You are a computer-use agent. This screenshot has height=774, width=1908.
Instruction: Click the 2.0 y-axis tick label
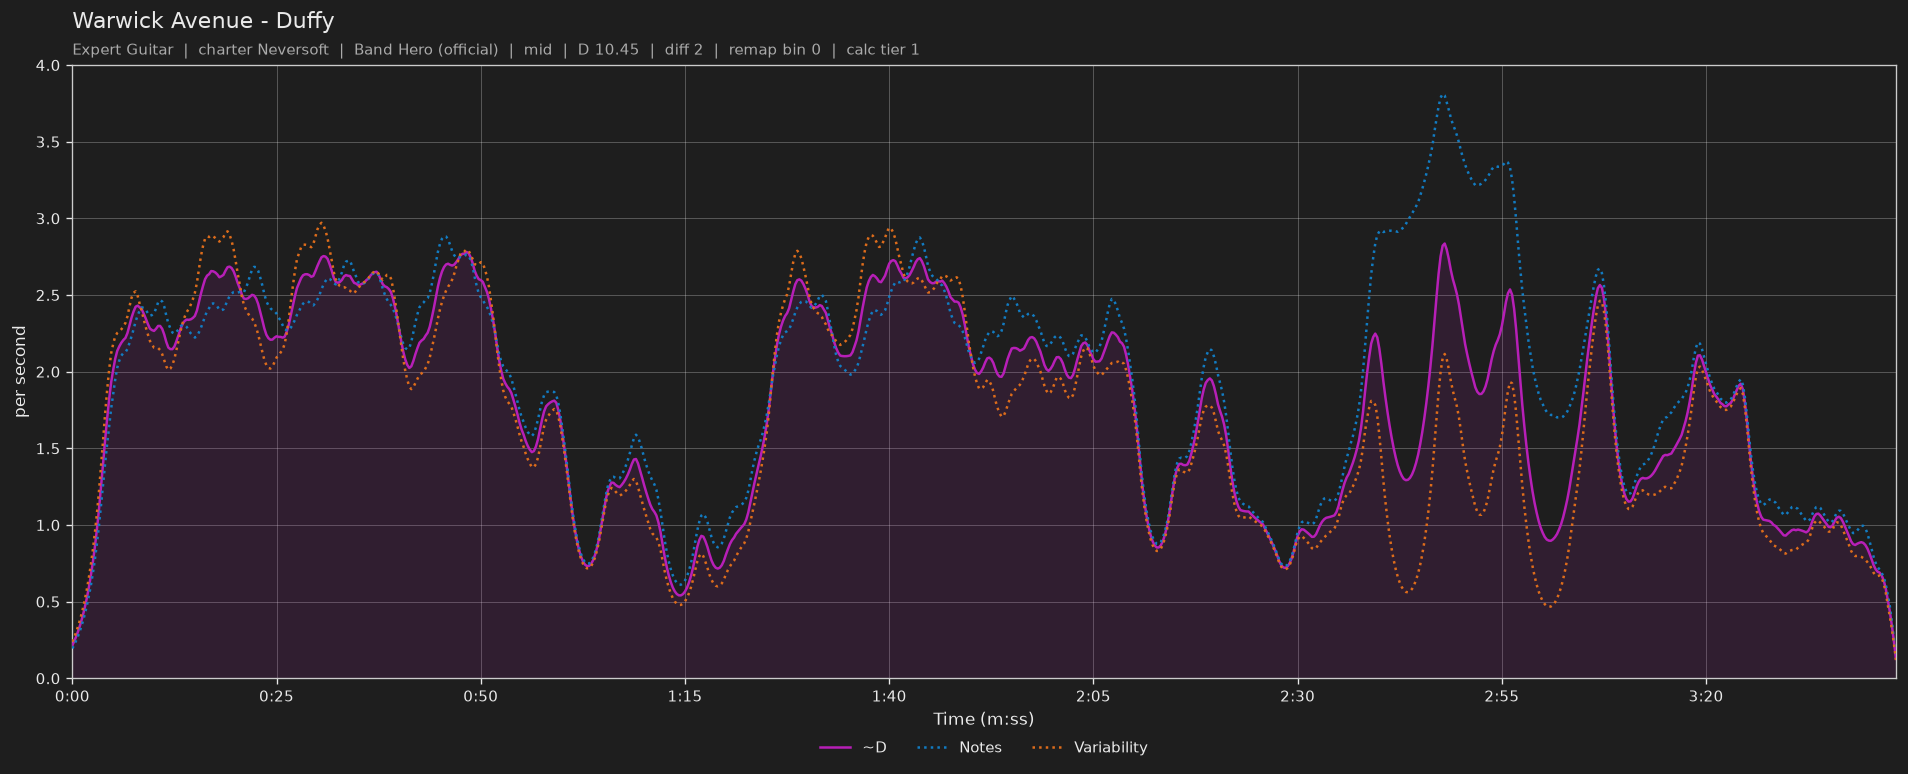click(48, 372)
